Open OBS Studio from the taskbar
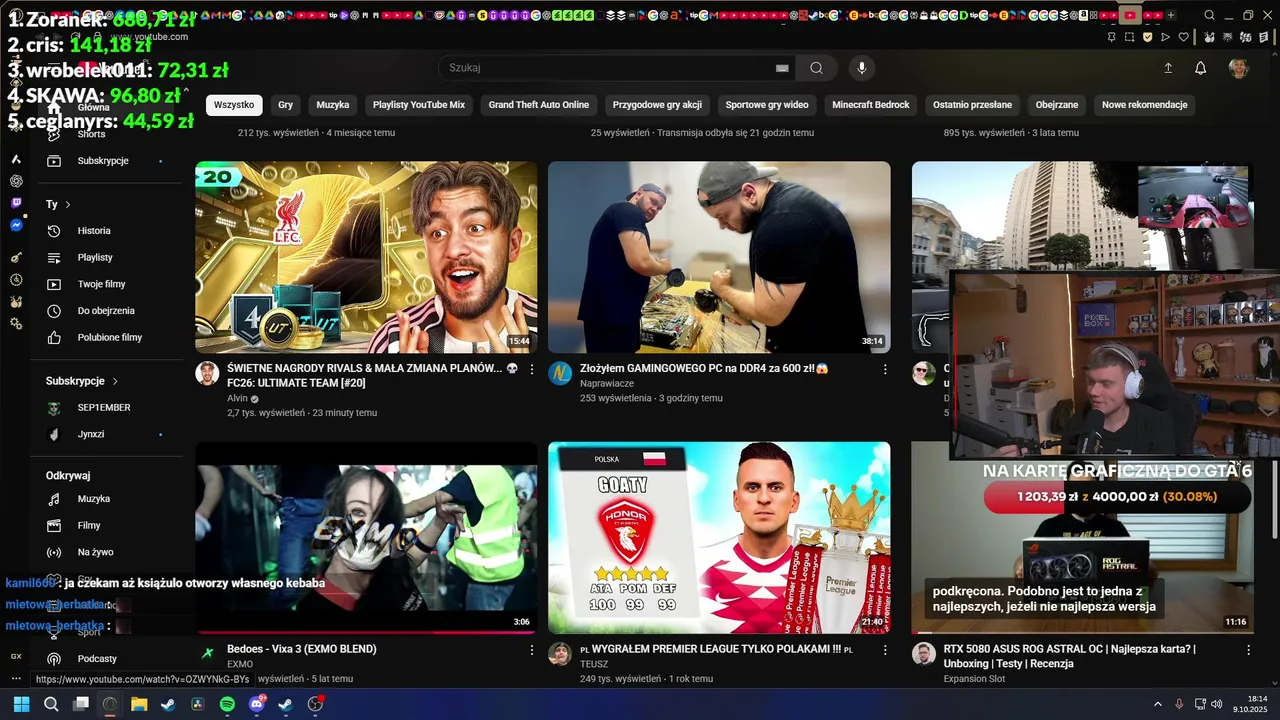Image resolution: width=1280 pixels, height=720 pixels. click(315, 704)
